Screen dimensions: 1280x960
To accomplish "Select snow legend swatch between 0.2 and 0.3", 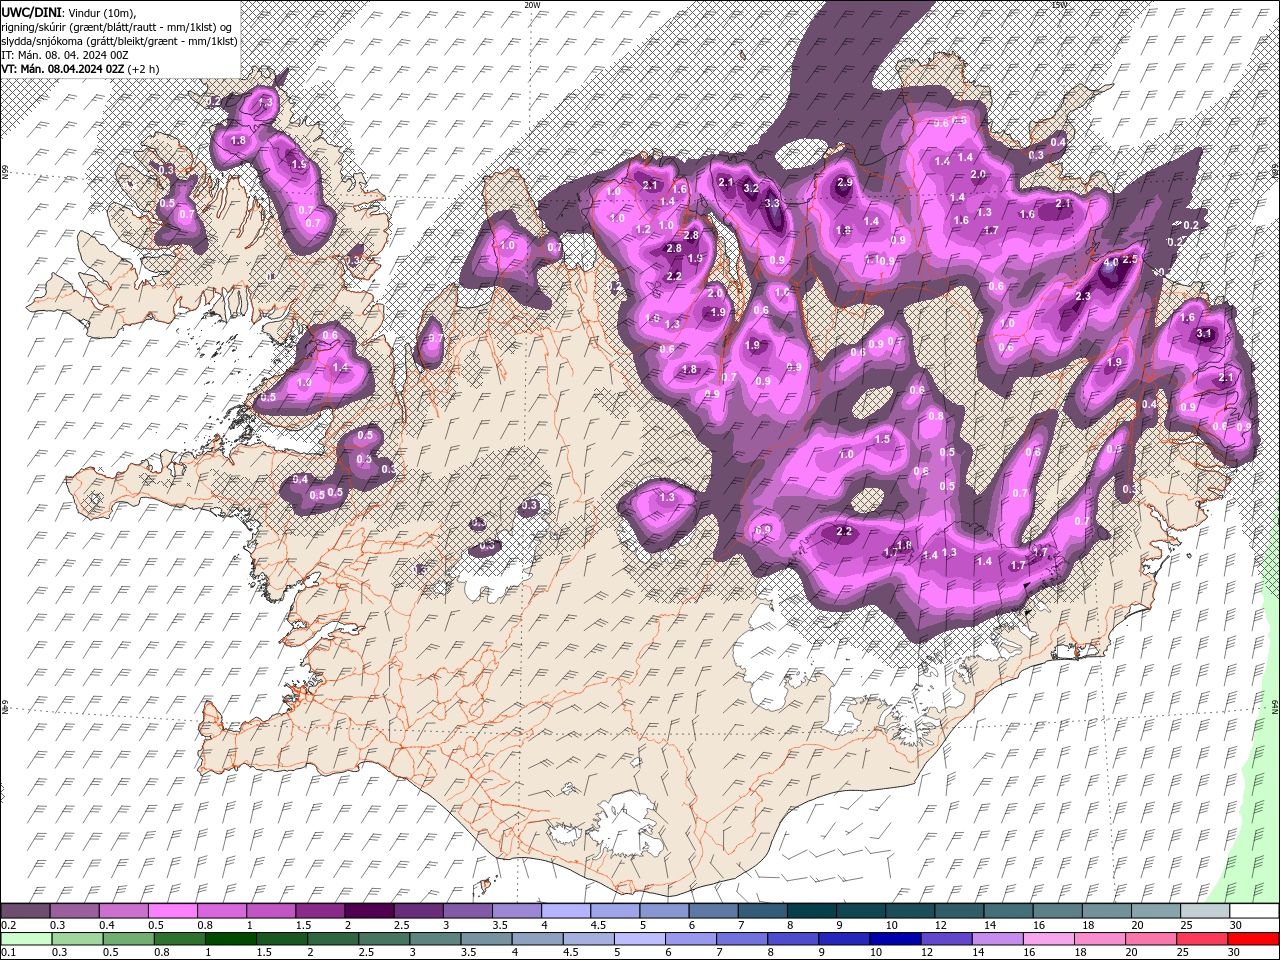I will pos(25,911).
